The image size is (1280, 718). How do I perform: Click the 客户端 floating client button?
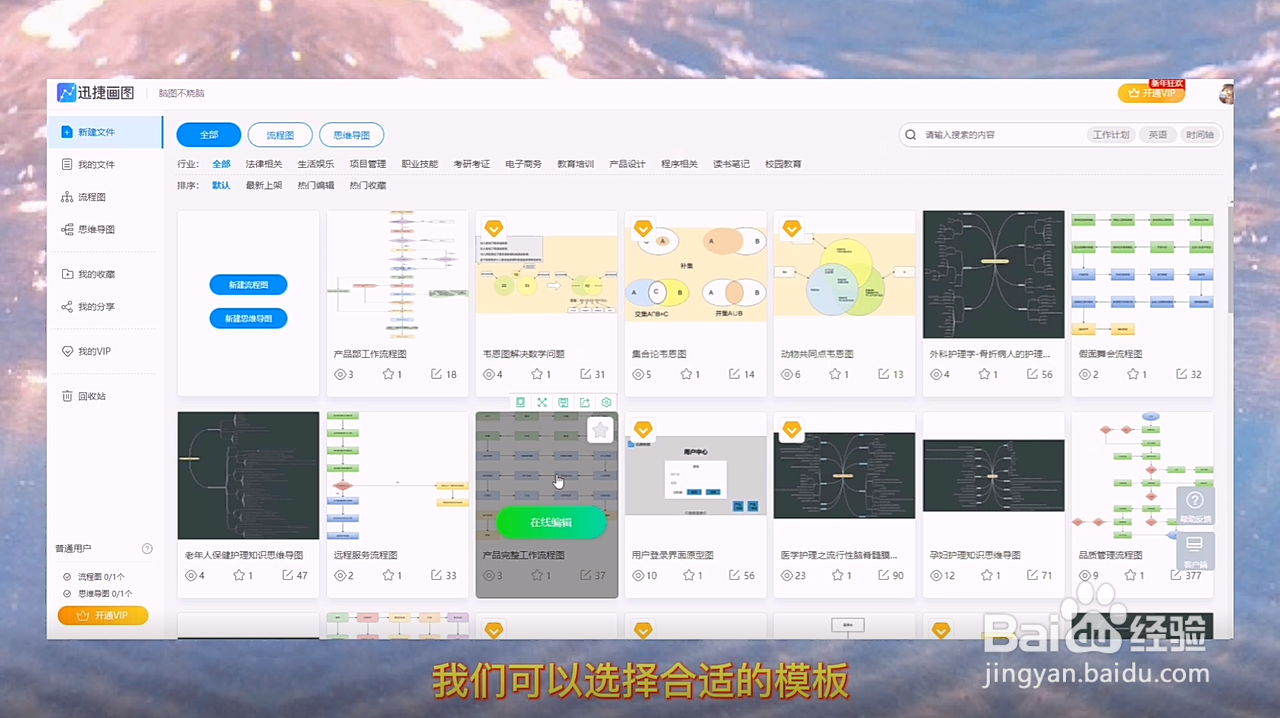(x=1195, y=552)
